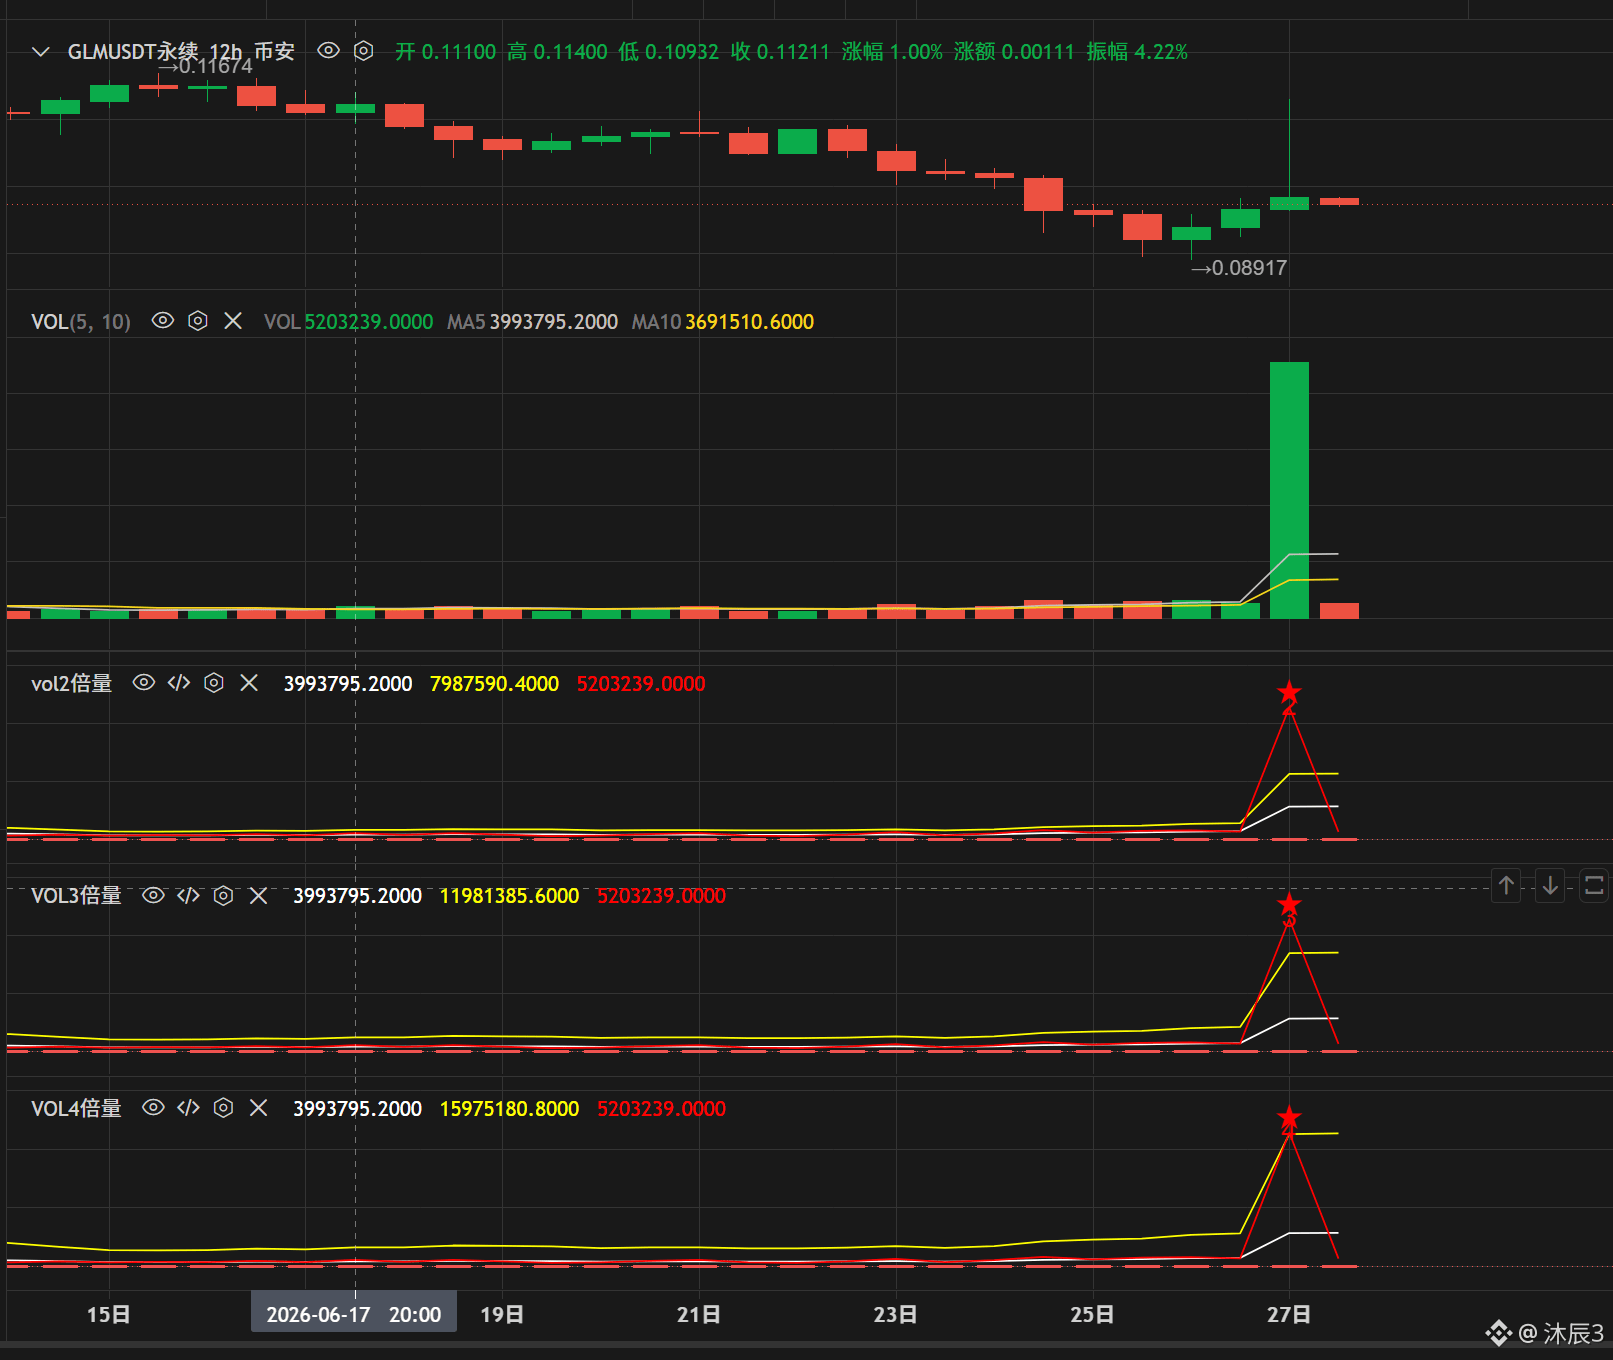Move the VOL3倍量 pane down

click(x=1550, y=885)
